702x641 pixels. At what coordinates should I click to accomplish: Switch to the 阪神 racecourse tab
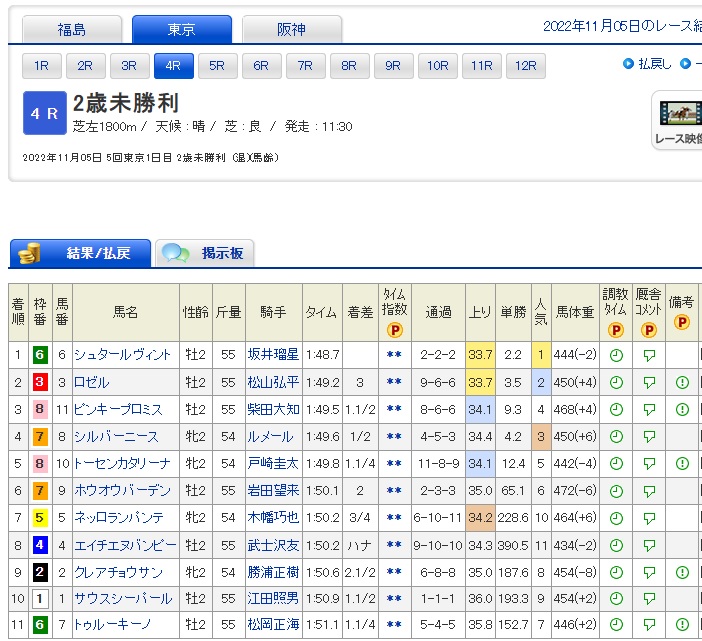tap(291, 29)
